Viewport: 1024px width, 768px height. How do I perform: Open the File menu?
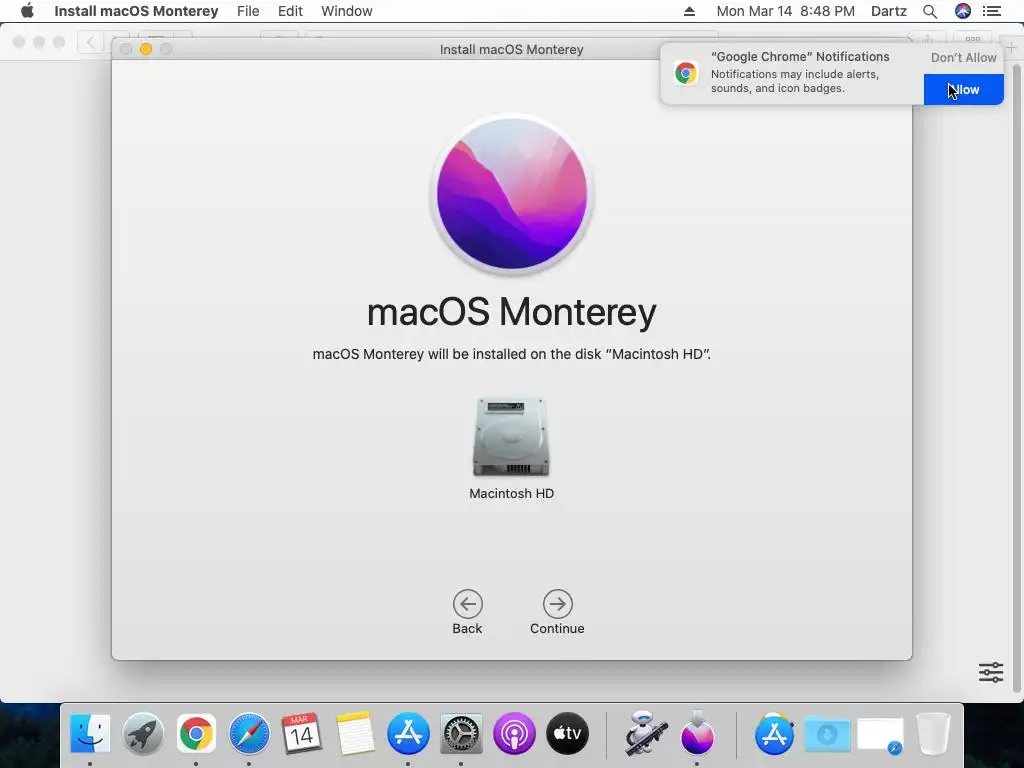[x=248, y=11]
